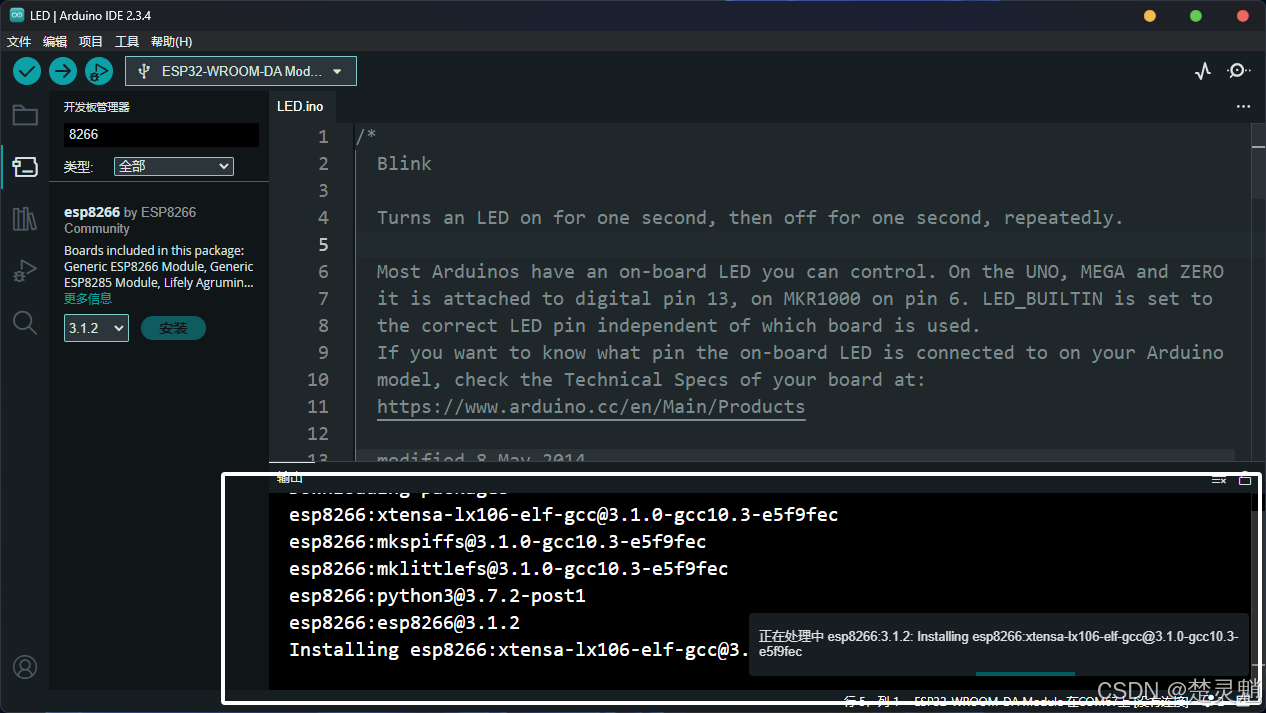The image size is (1266, 713).
Task: Click the Verify checkmark button
Action: tap(27, 71)
